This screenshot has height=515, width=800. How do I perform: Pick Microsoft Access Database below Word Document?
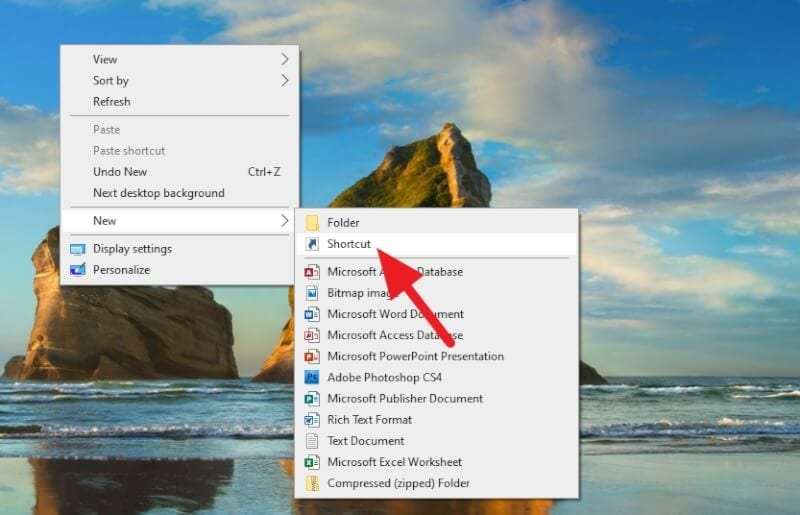(437, 335)
